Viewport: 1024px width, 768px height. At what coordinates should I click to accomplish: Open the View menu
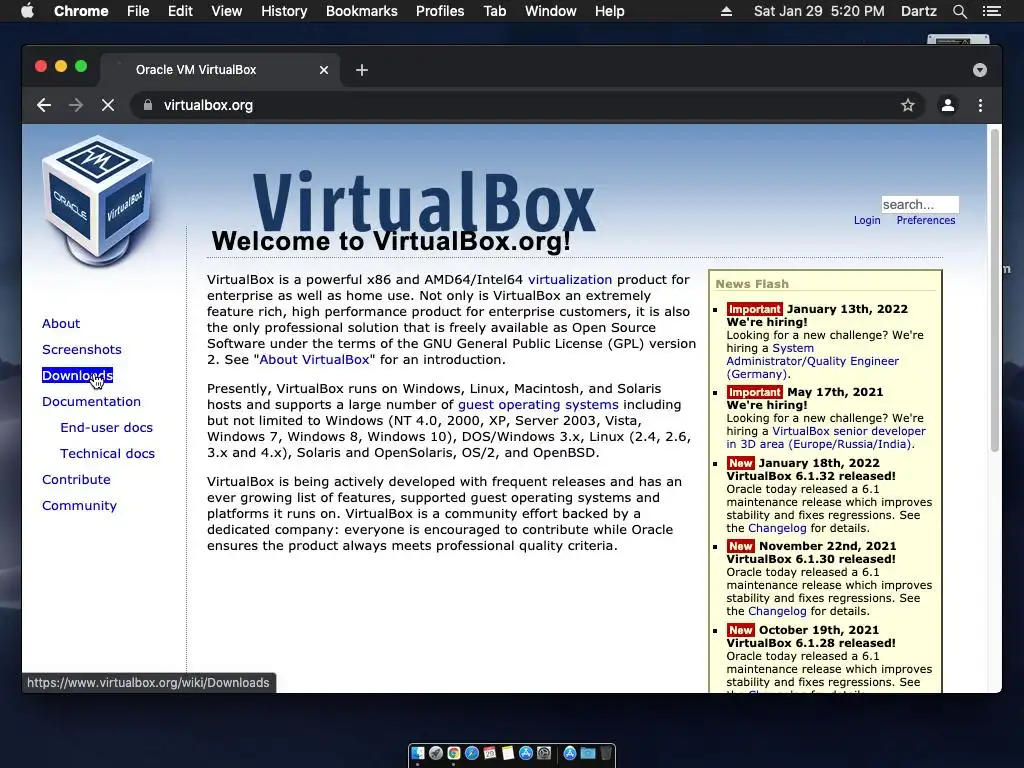(x=227, y=11)
